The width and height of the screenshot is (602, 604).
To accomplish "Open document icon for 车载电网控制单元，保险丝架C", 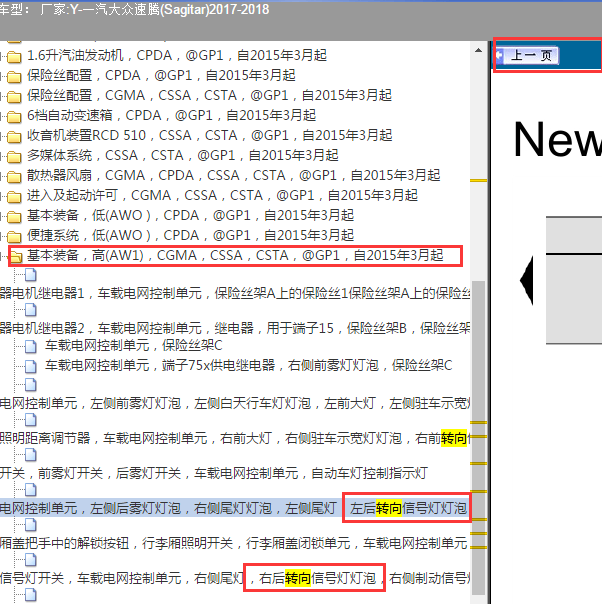I will pyautogui.click(x=31, y=347).
